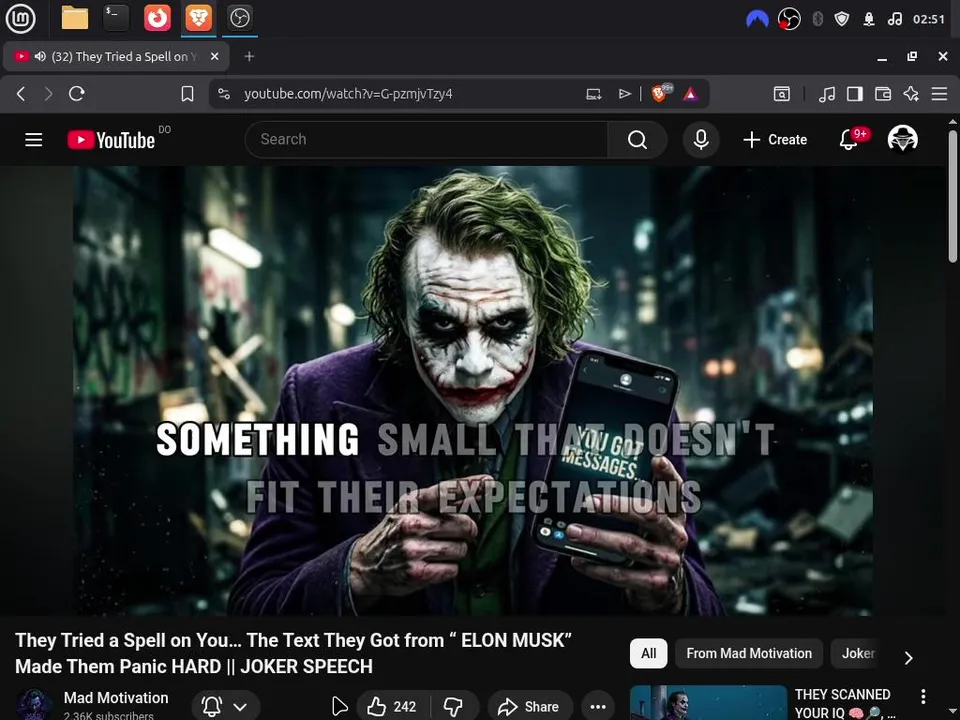This screenshot has height=720, width=960.
Task: Open the Linux Mint start menu
Action: coord(20,18)
